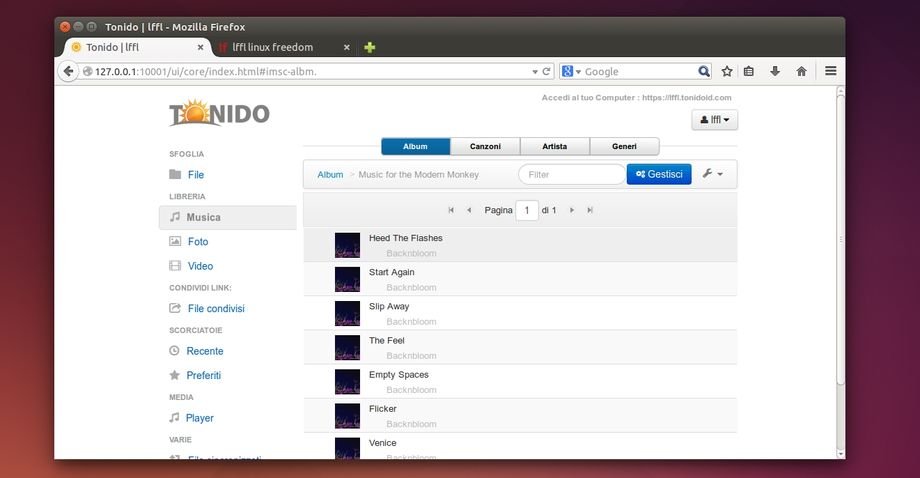The height and width of the screenshot is (478, 920).
Task: Click the picture icon beside Foto
Action: click(x=175, y=241)
